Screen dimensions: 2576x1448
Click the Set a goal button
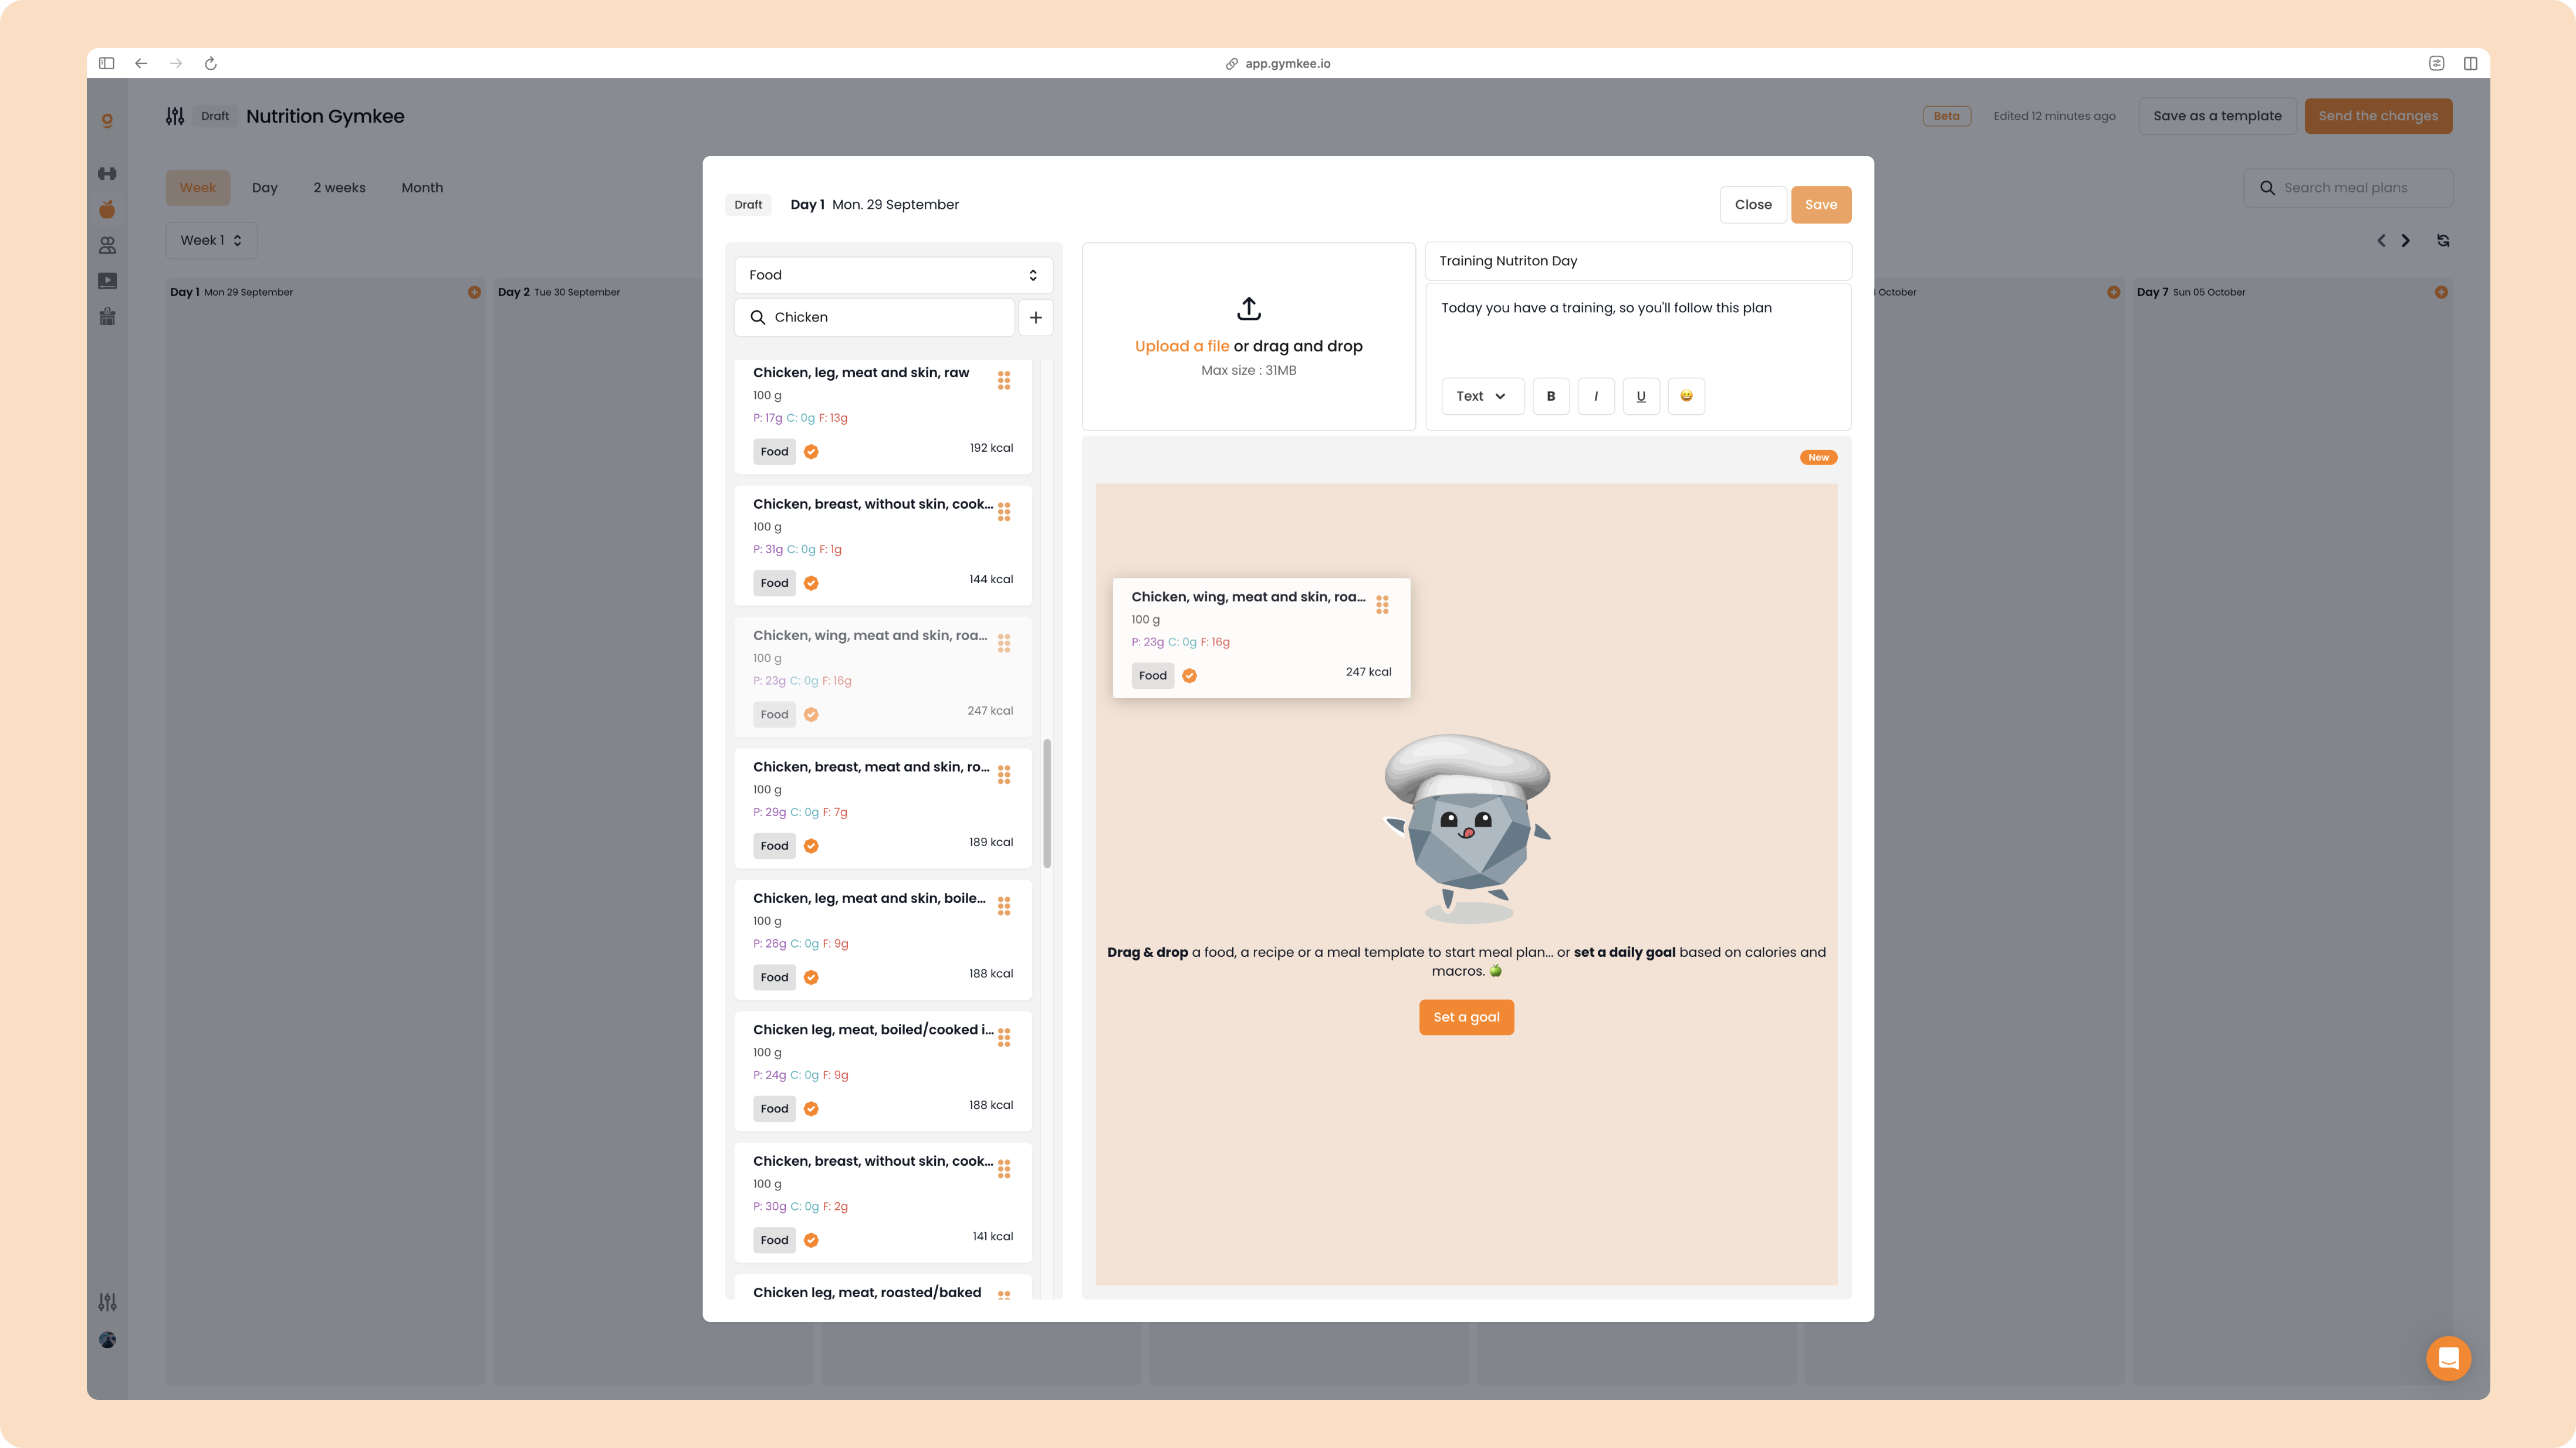tap(1466, 1017)
